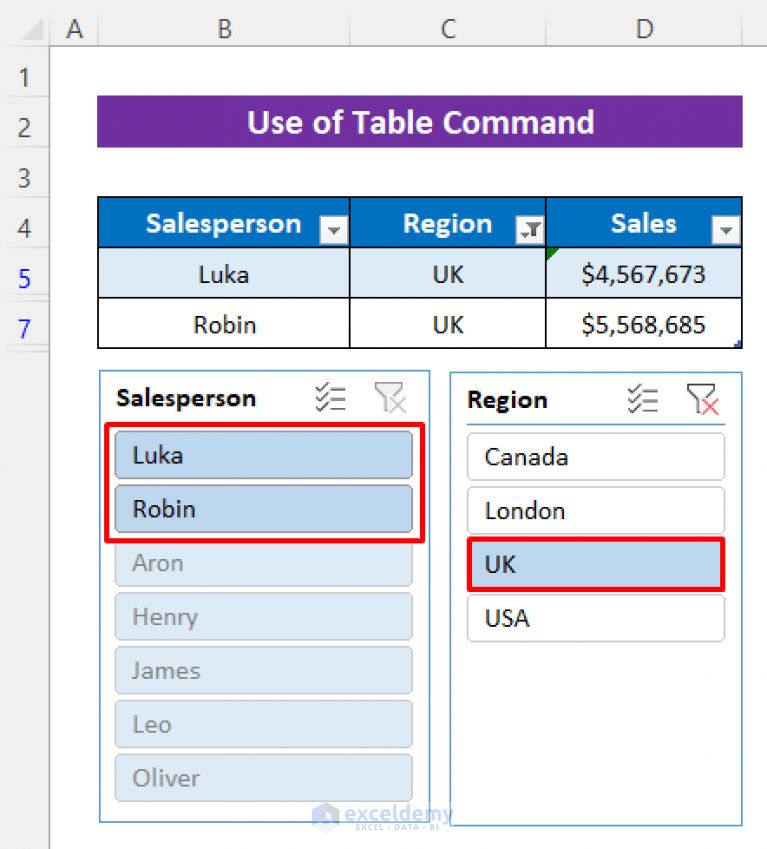Deselect Robin in the Salesperson slicer
Screen dimensions: 767x849
click(263, 508)
